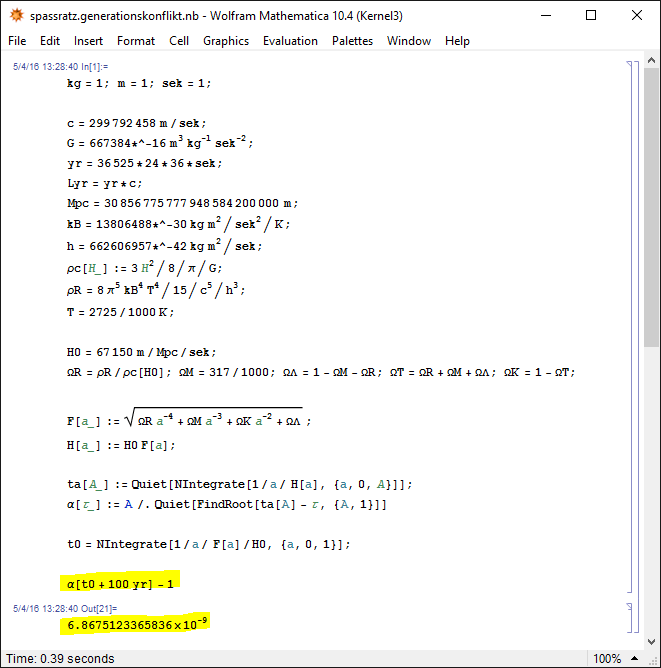Viewport: 661px width, 668px height.
Task: Click the ta[A_] NIntegrate definition line
Action: (x=240, y=484)
